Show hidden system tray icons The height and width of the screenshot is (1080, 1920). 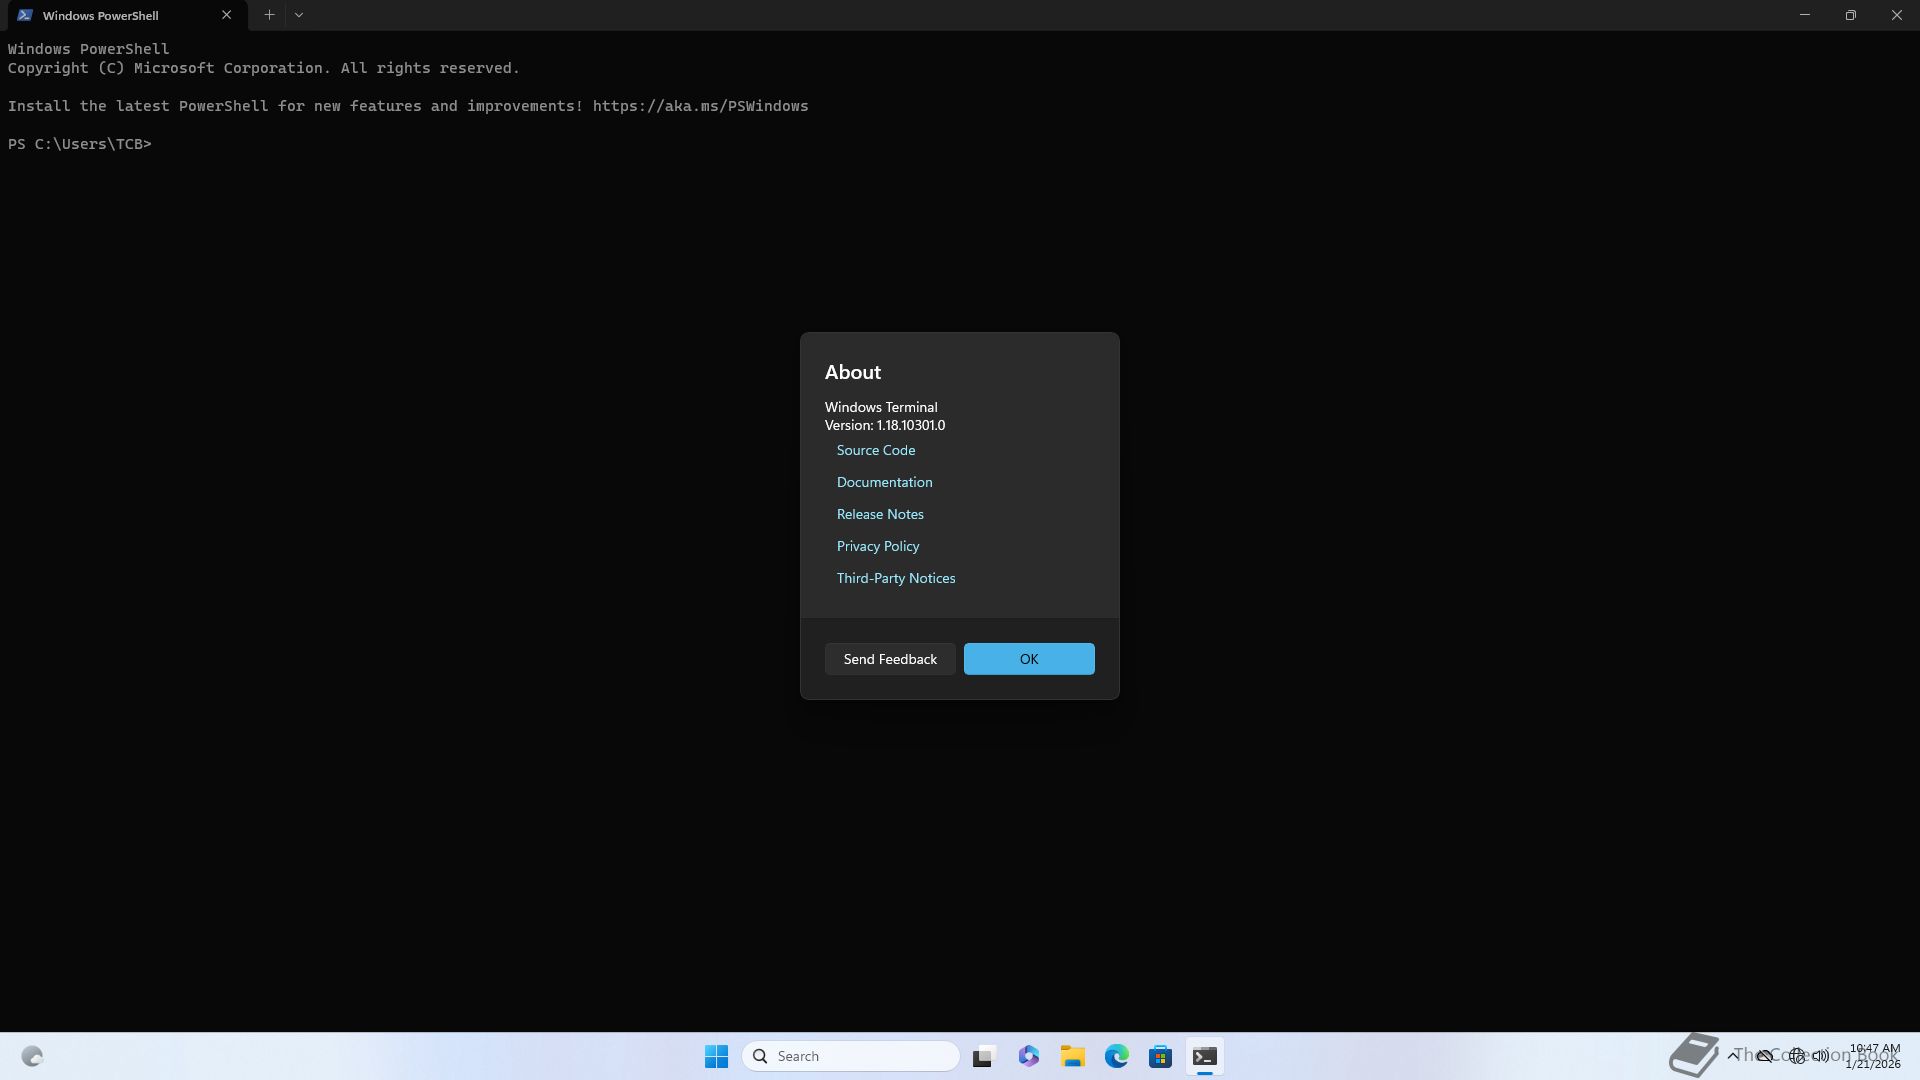click(1732, 1055)
